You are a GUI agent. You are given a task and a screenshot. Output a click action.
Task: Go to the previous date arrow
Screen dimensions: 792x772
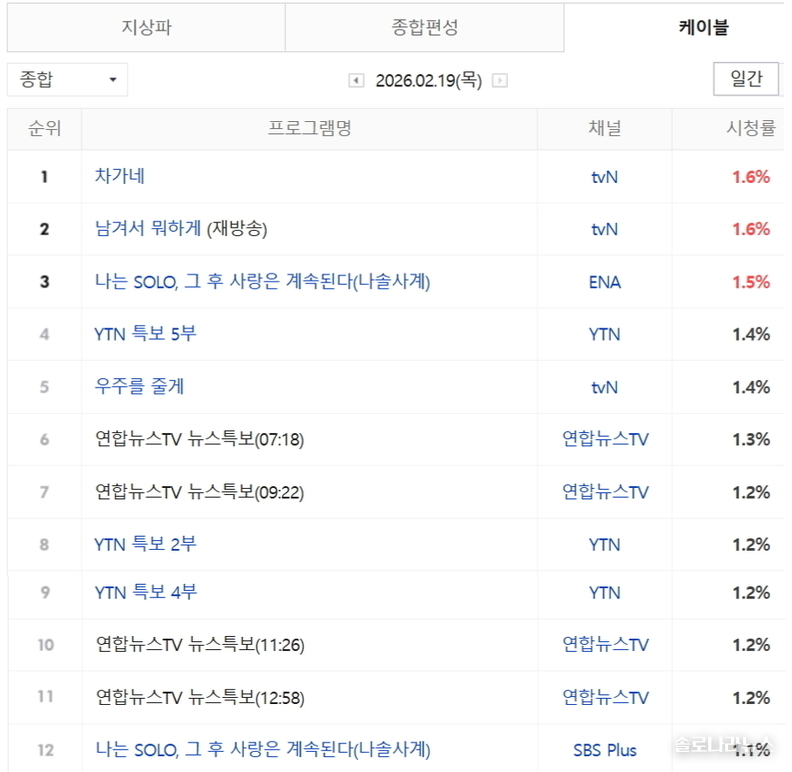click(356, 81)
